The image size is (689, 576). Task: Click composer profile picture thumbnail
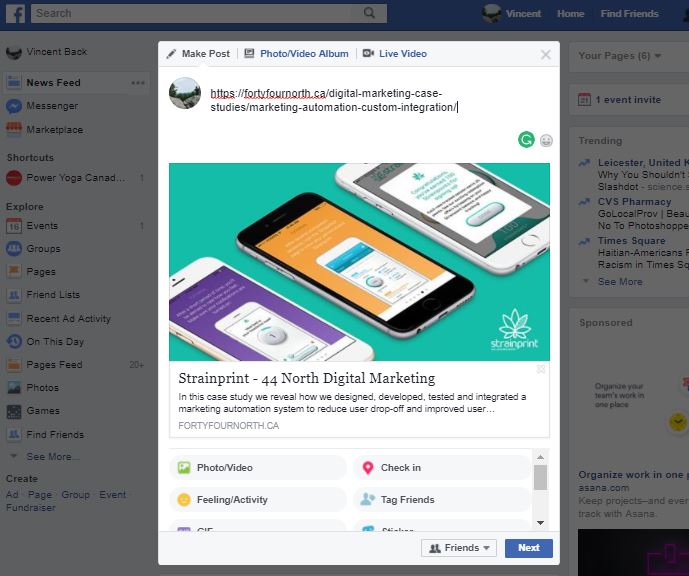pos(185,93)
